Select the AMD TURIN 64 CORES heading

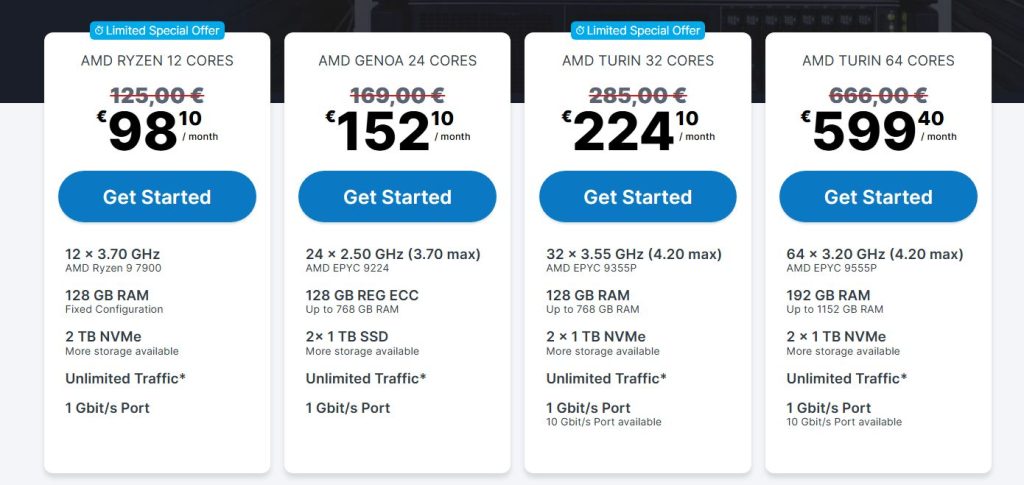(878, 61)
